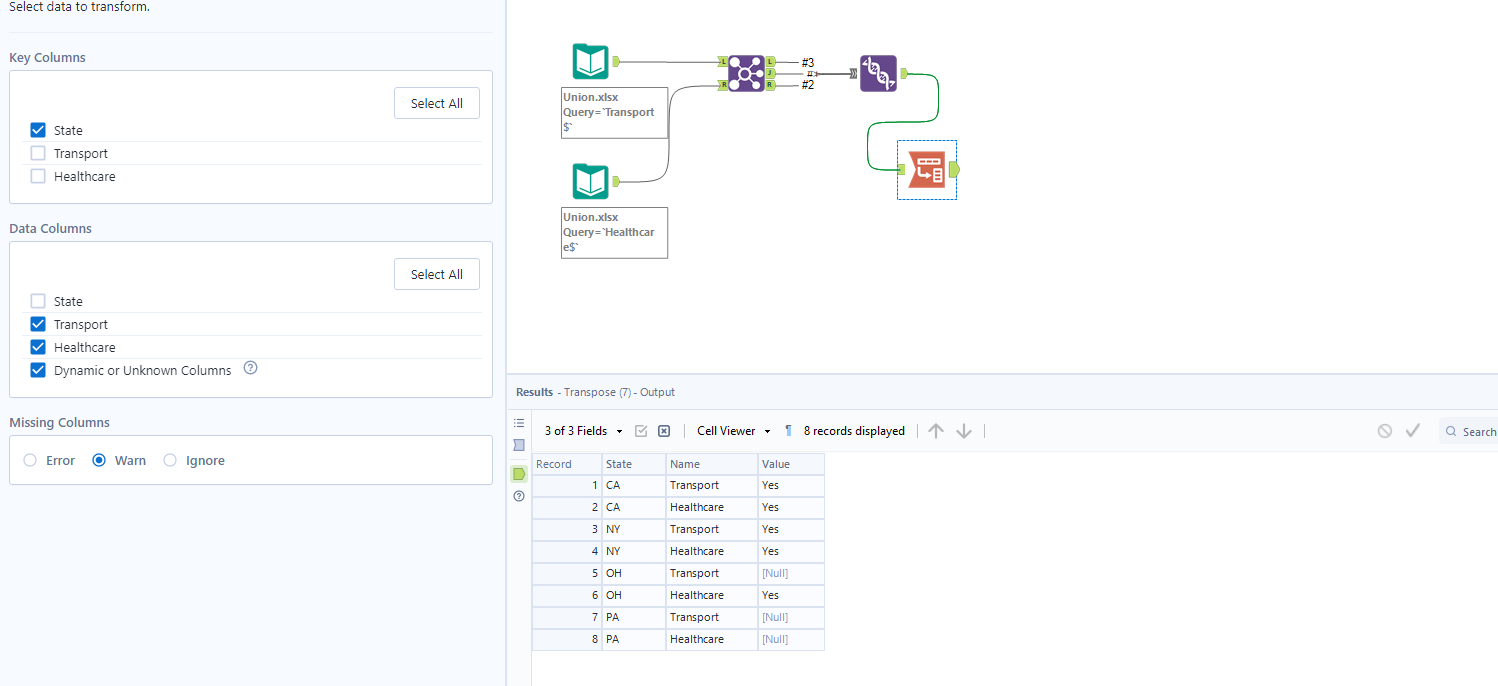Click the metadata list icon in Results sidebar

518,421
